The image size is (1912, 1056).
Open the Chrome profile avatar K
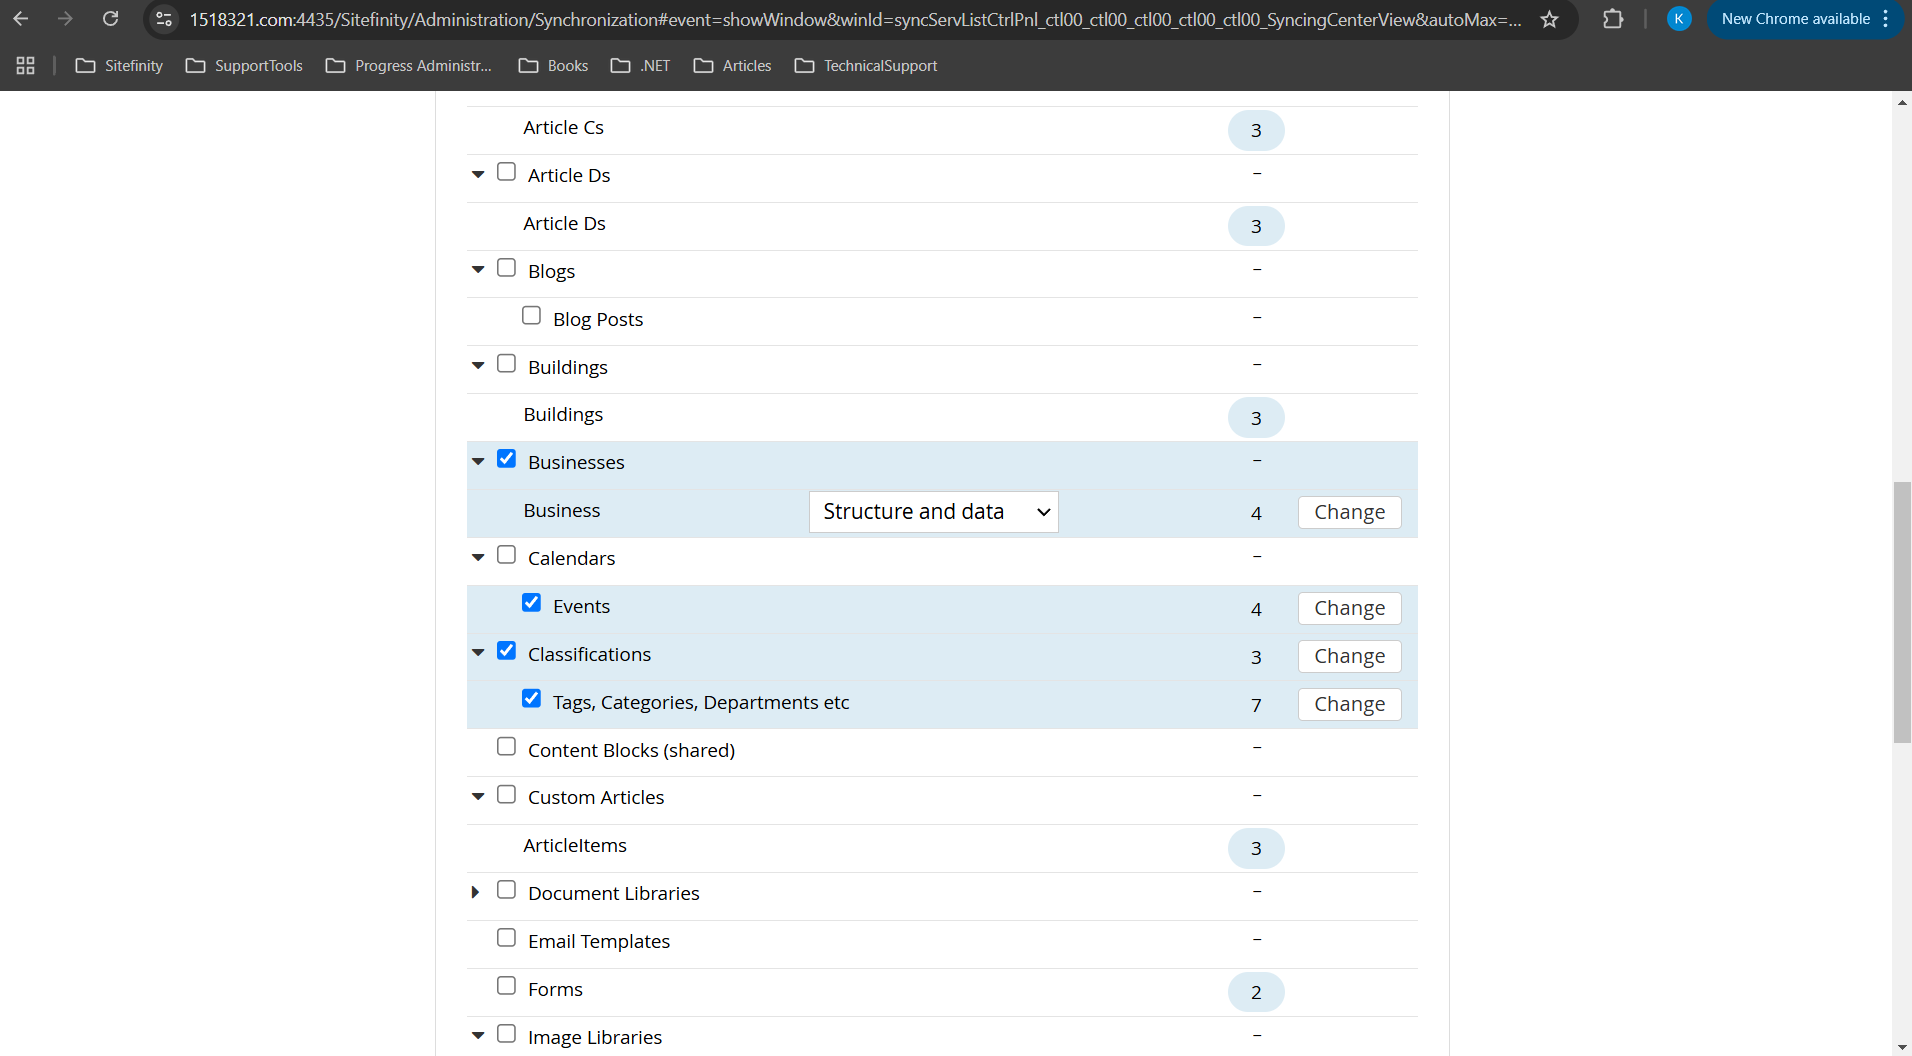coord(1679,19)
